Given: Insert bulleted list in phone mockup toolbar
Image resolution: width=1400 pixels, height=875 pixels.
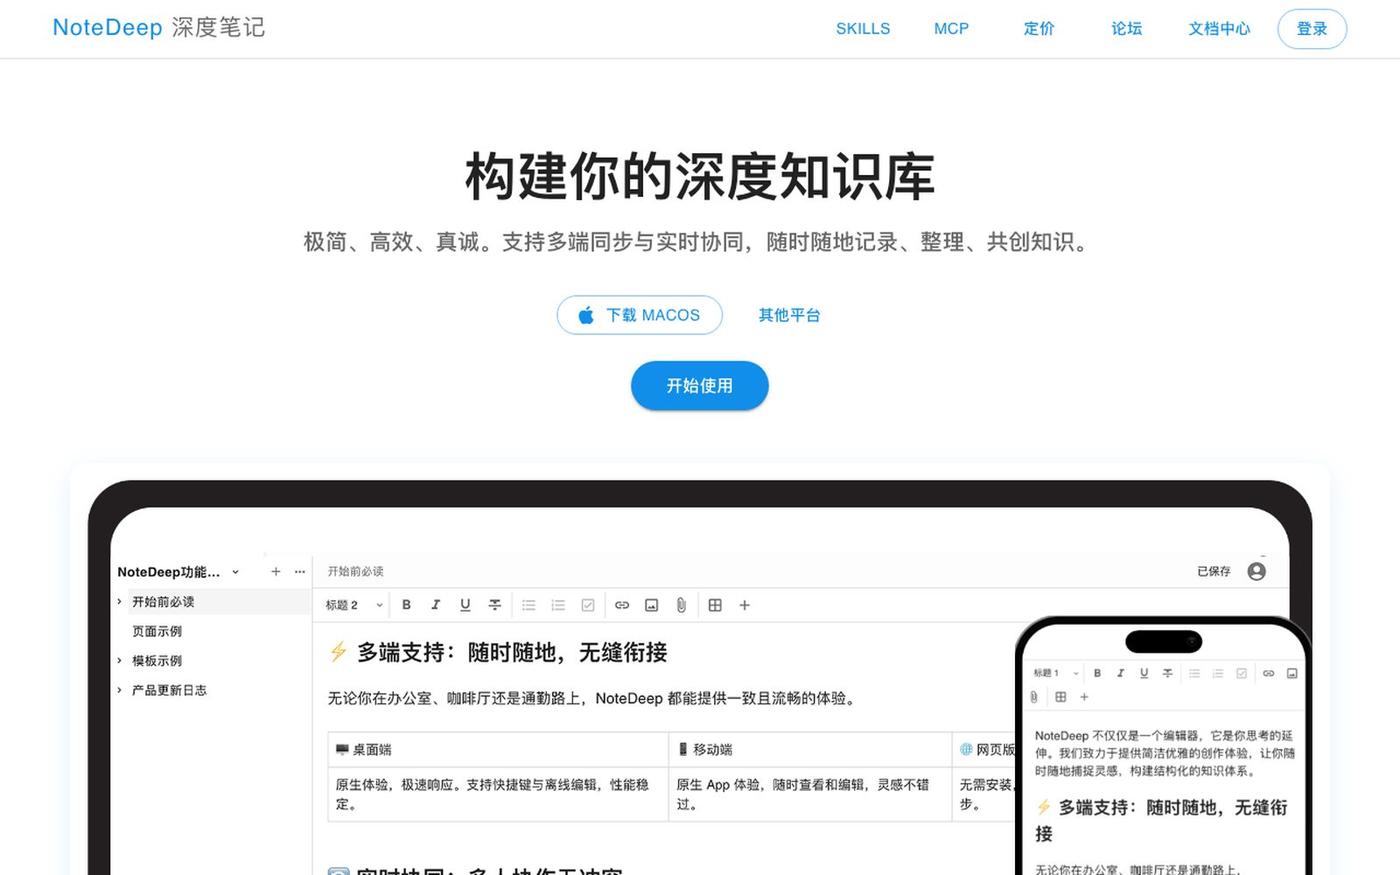Looking at the screenshot, I should tap(1194, 673).
